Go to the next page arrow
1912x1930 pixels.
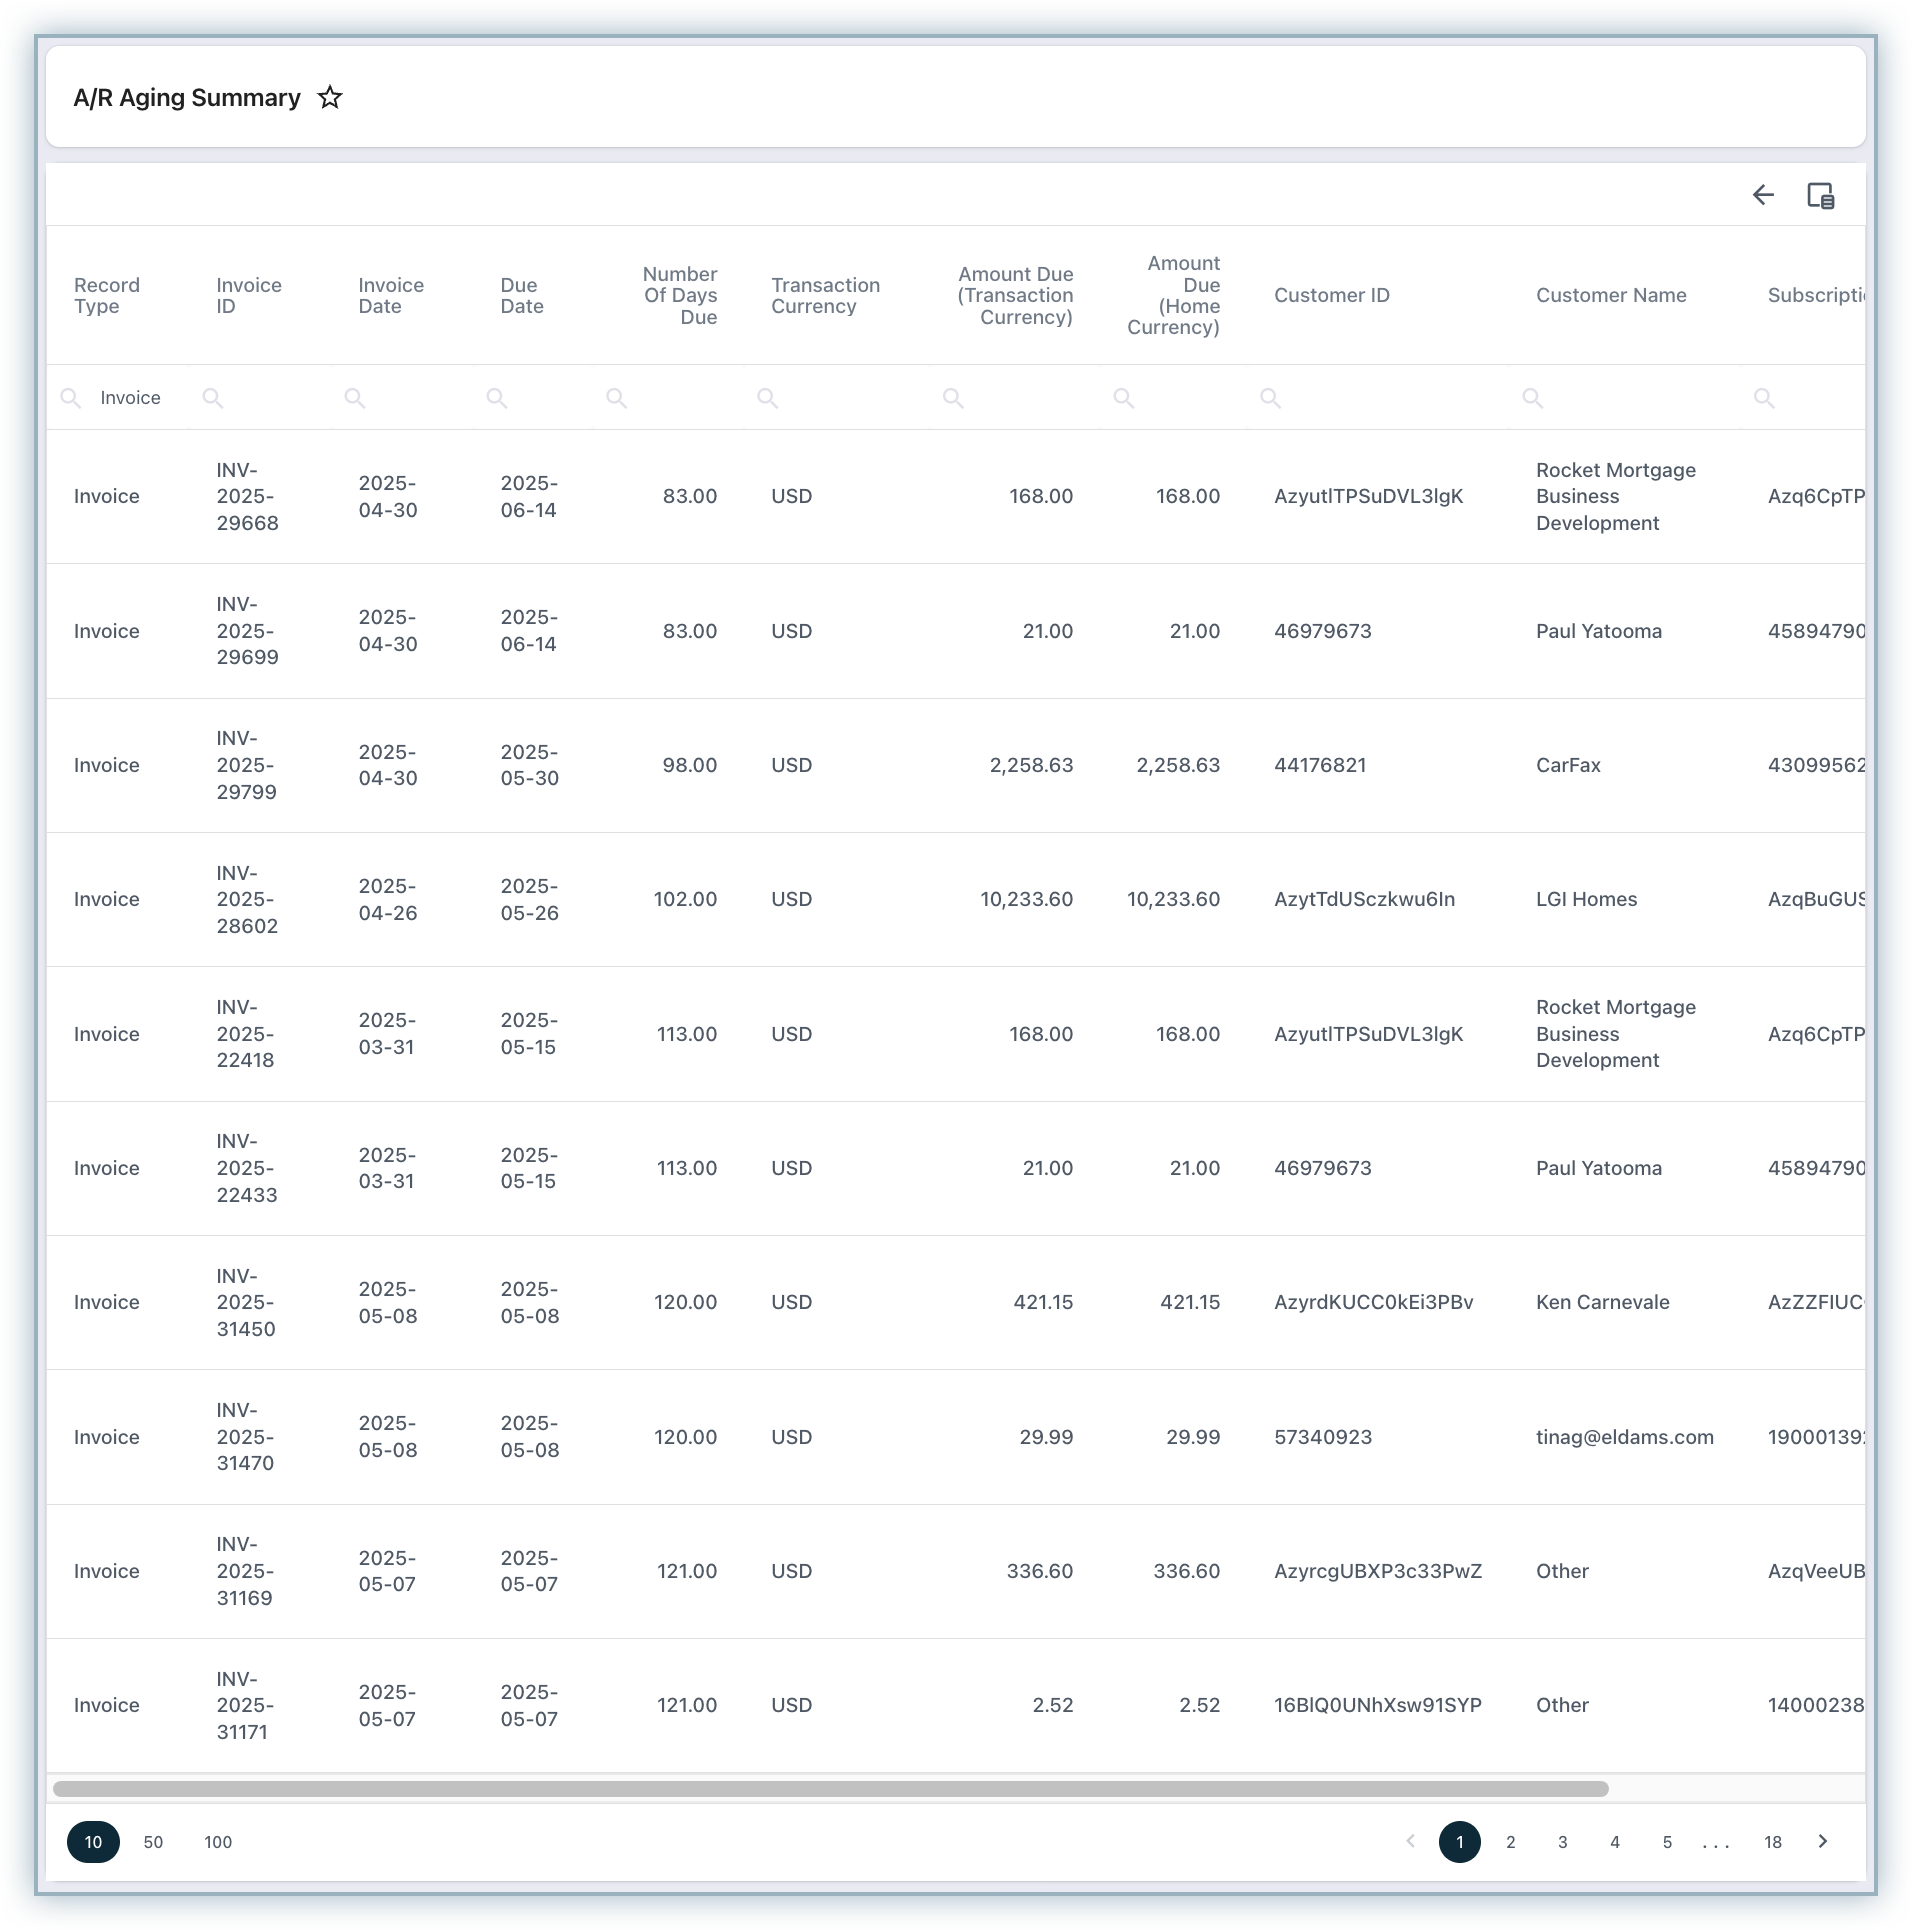click(1822, 1841)
